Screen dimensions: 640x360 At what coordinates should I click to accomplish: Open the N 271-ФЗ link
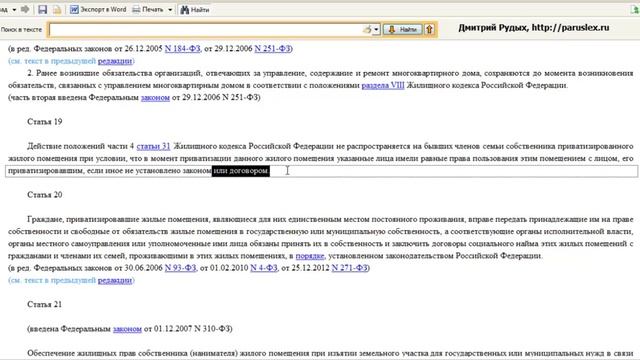tap(350, 268)
